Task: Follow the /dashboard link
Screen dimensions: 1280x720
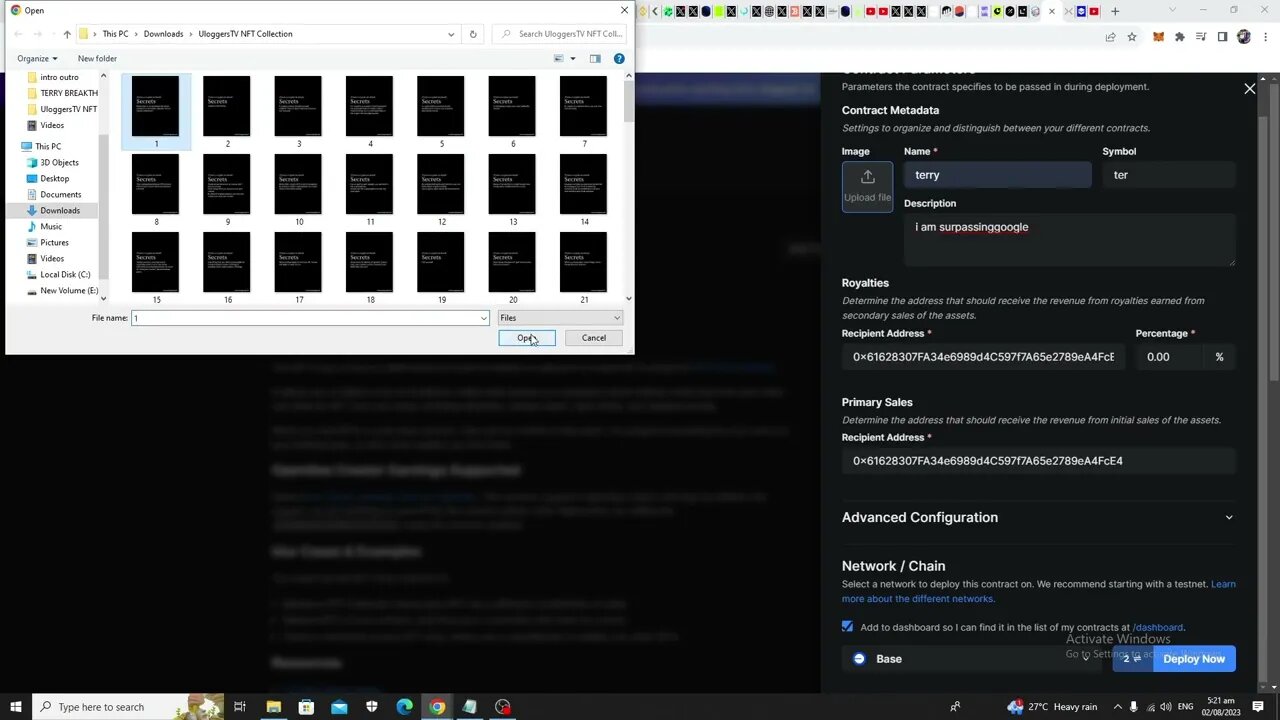Action: coord(1158,627)
